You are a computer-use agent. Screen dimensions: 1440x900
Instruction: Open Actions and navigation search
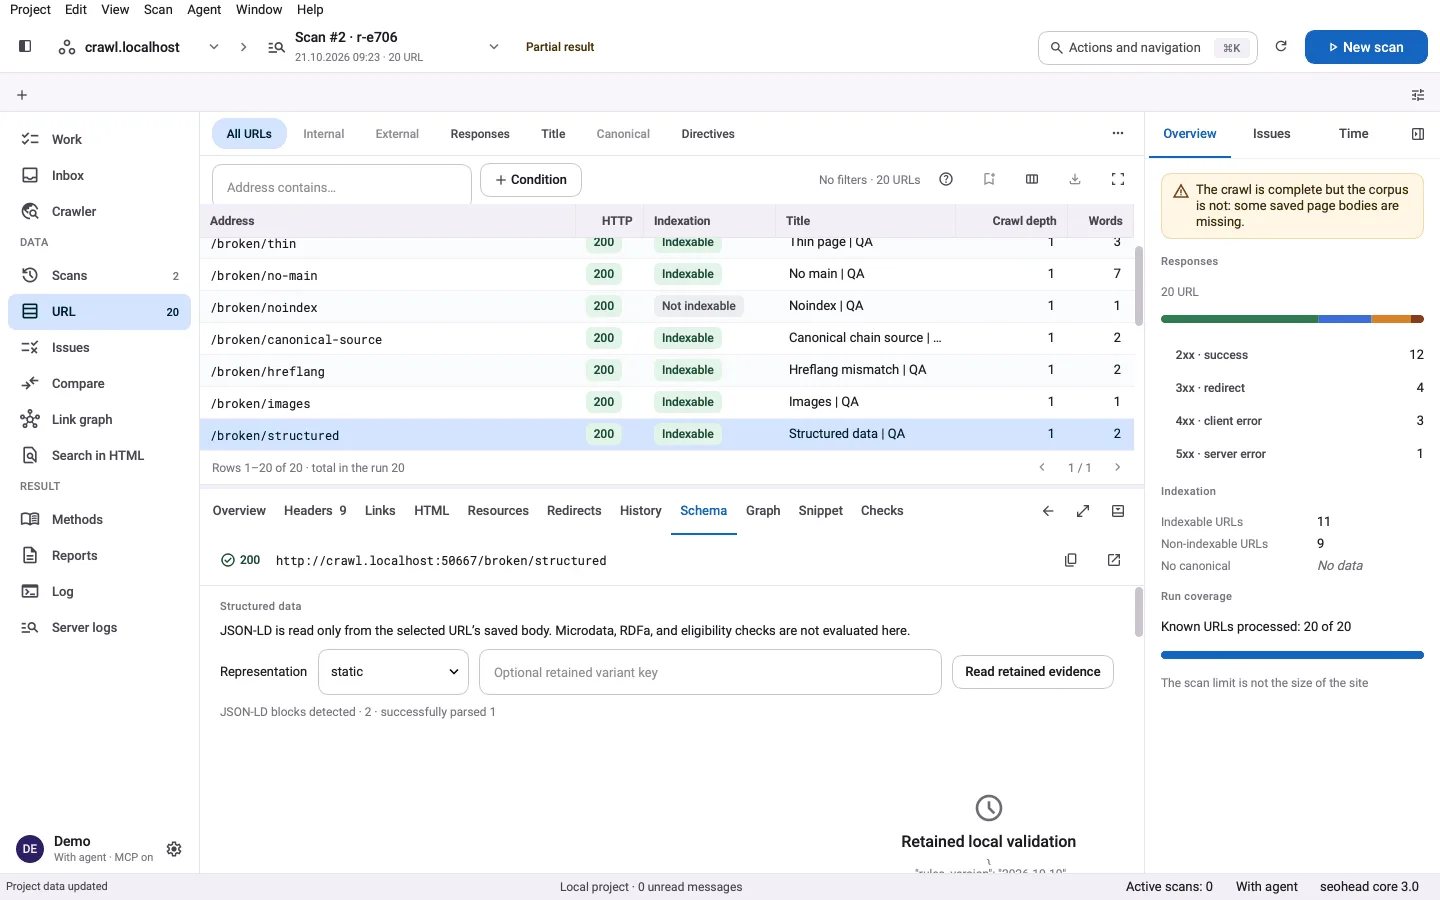tap(1148, 47)
